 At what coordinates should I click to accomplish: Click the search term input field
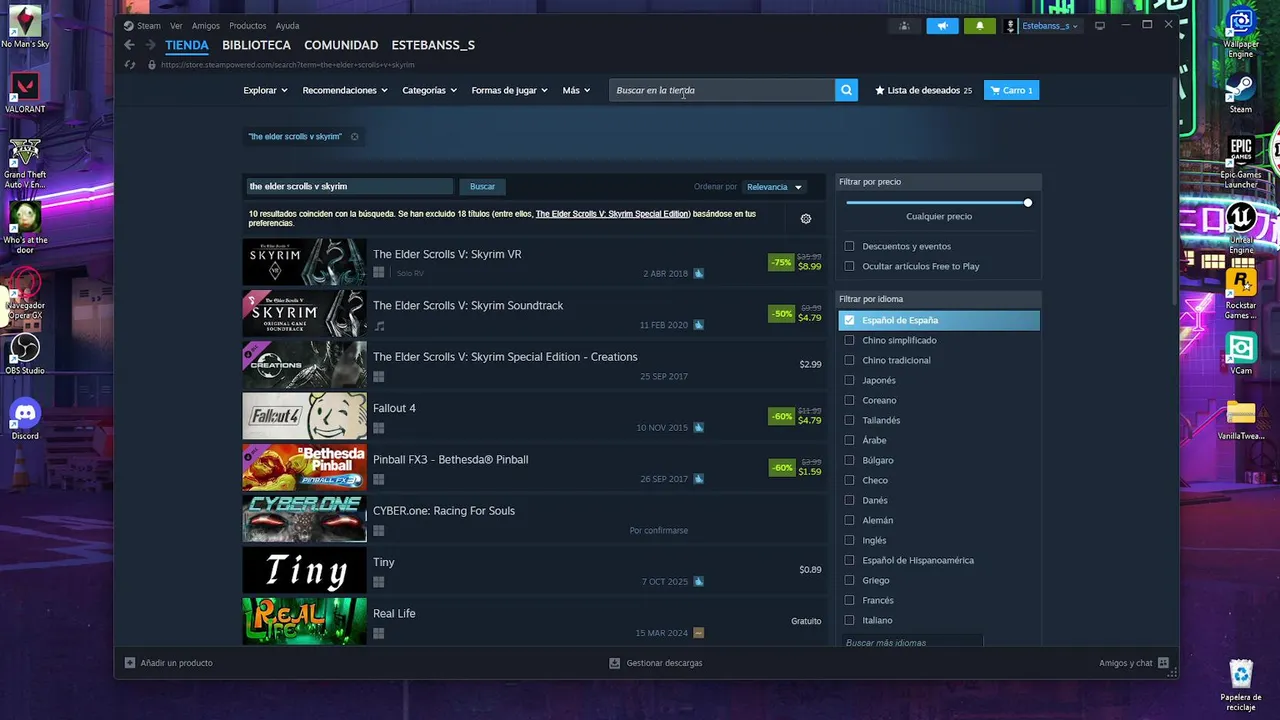349,187
